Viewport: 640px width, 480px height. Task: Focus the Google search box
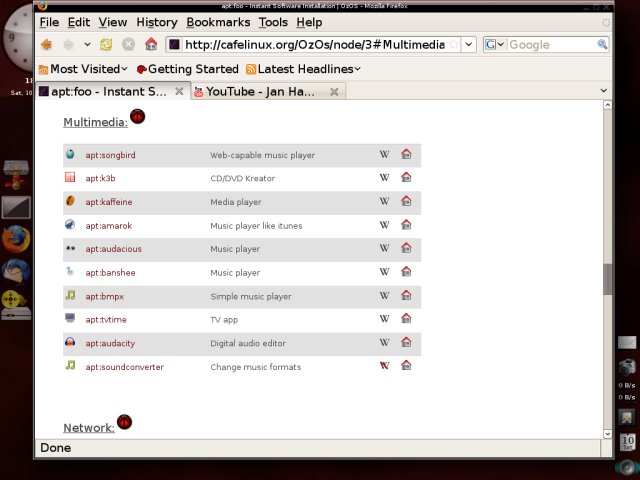(x=552, y=44)
